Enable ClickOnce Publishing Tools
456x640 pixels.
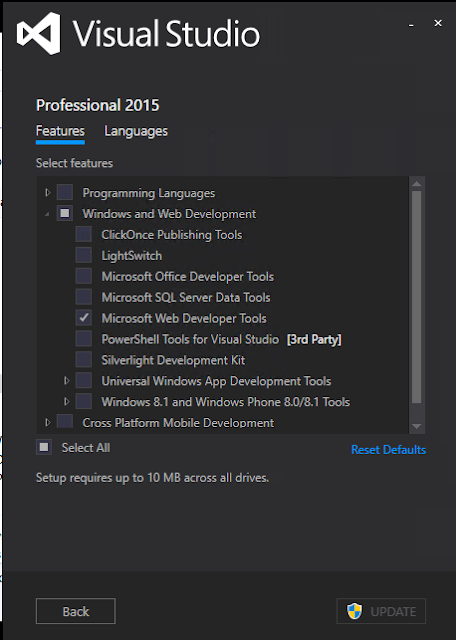pos(84,234)
